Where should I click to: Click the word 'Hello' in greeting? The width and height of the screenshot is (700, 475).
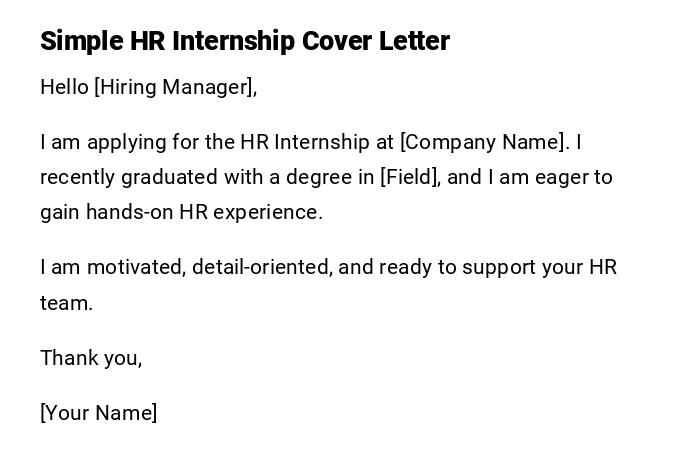64,87
